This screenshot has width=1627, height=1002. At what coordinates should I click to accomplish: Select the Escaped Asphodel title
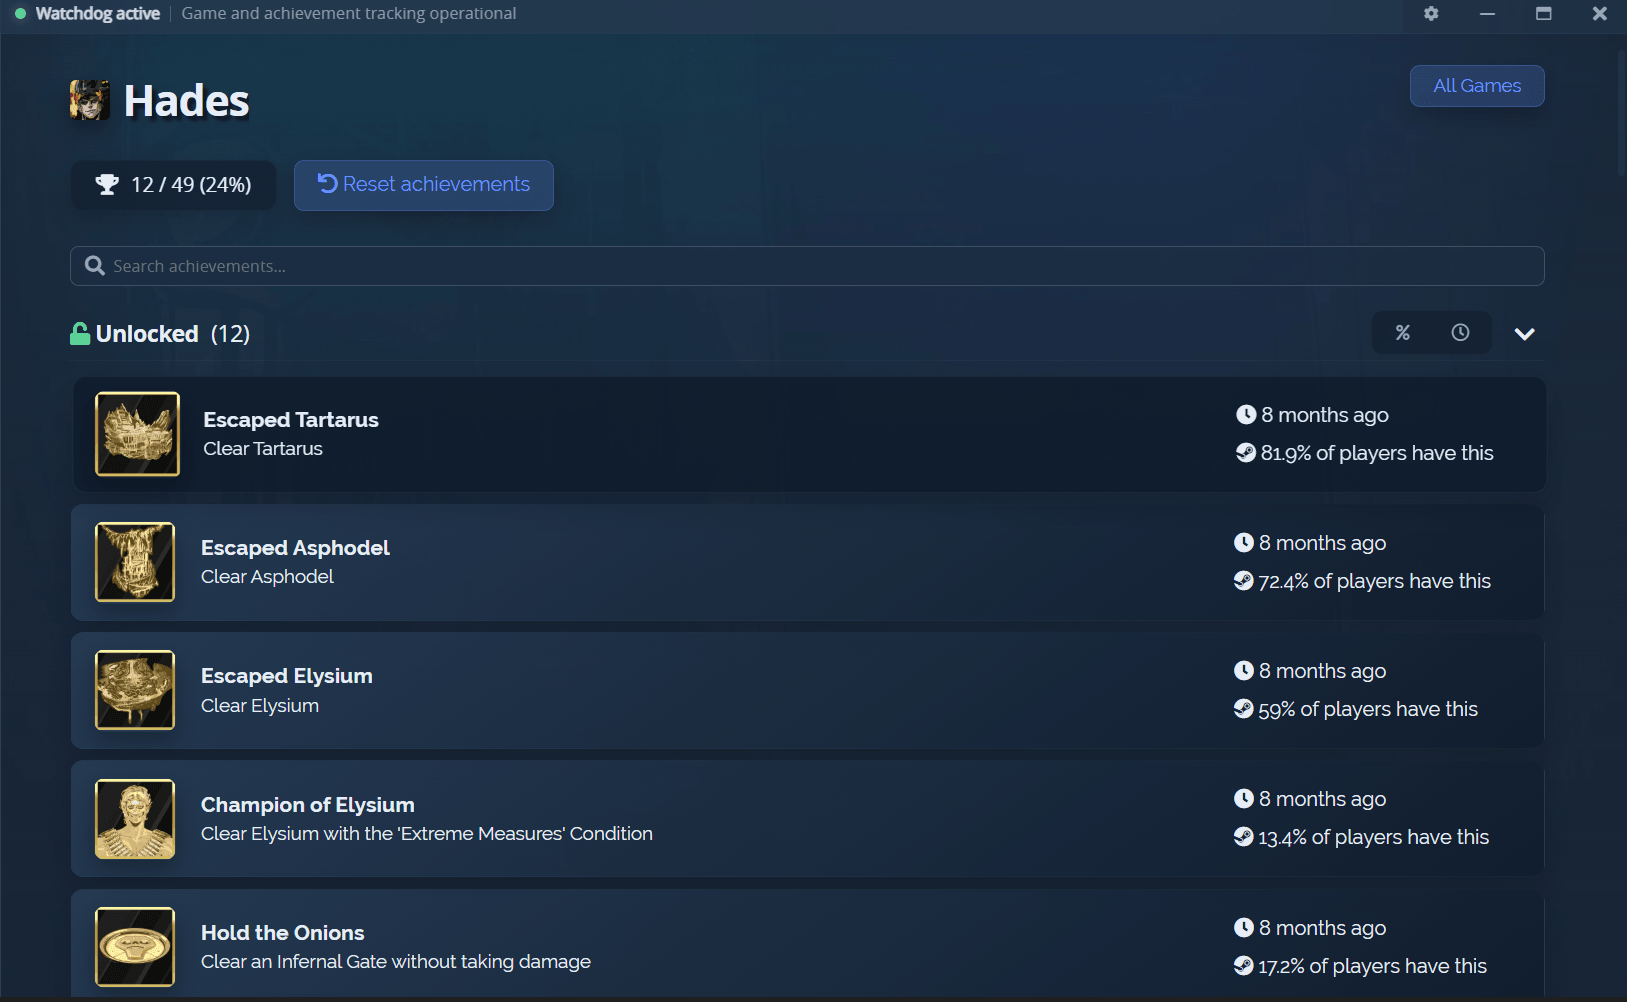coord(295,548)
